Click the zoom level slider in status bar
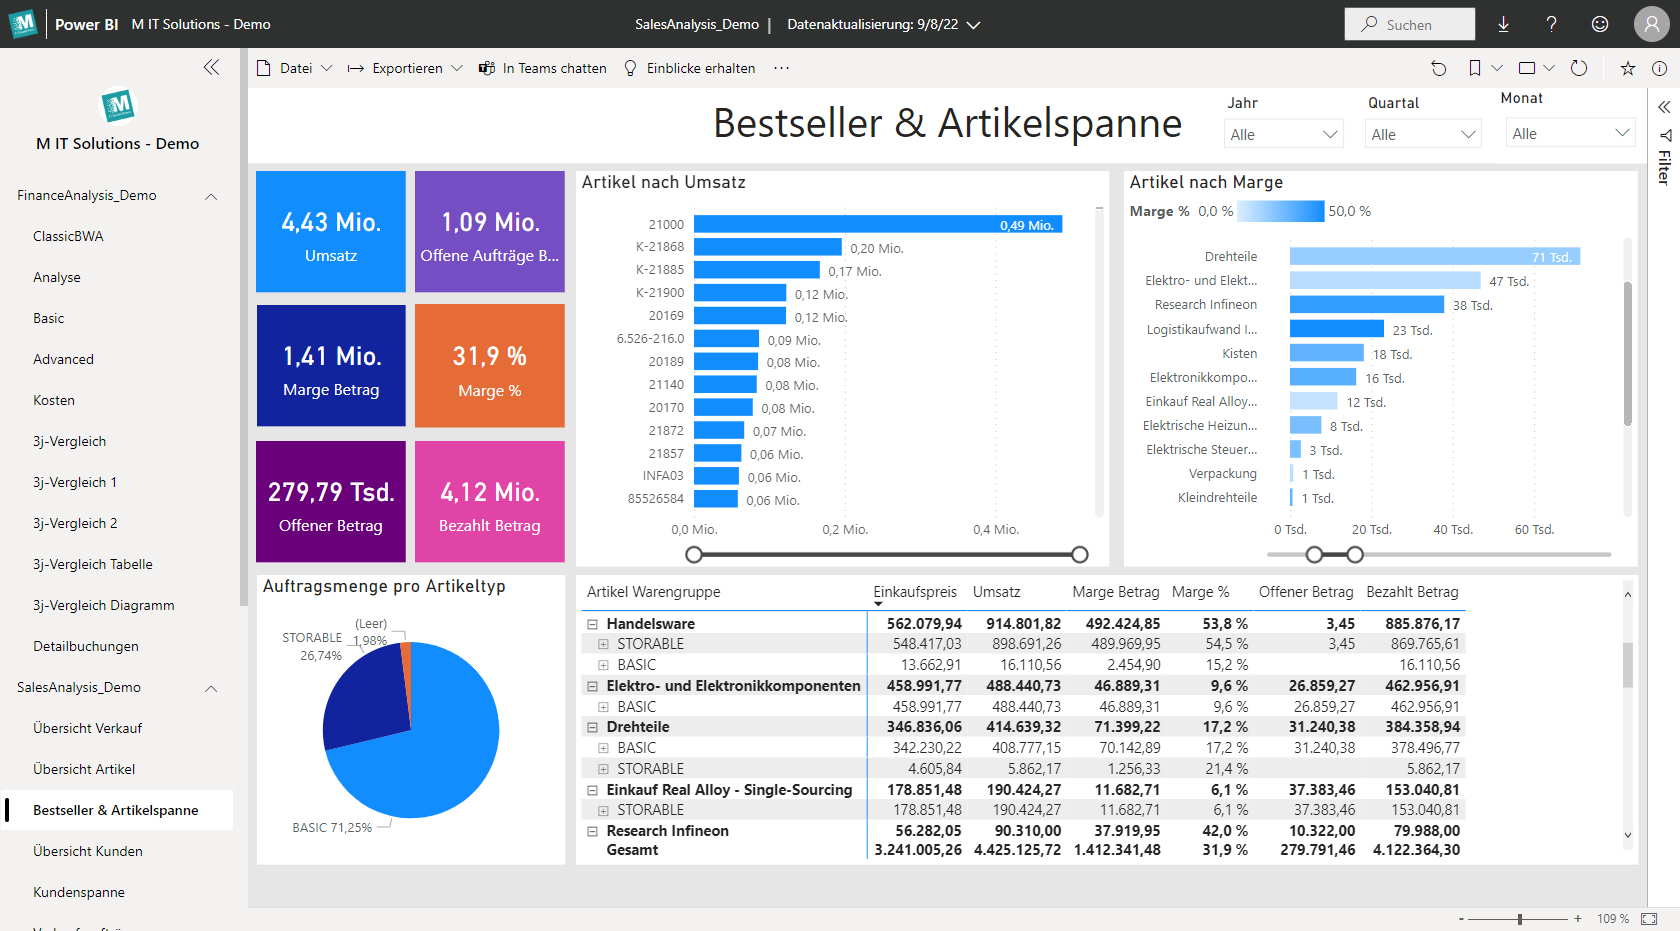The height and width of the screenshot is (931, 1680). (x=1519, y=918)
